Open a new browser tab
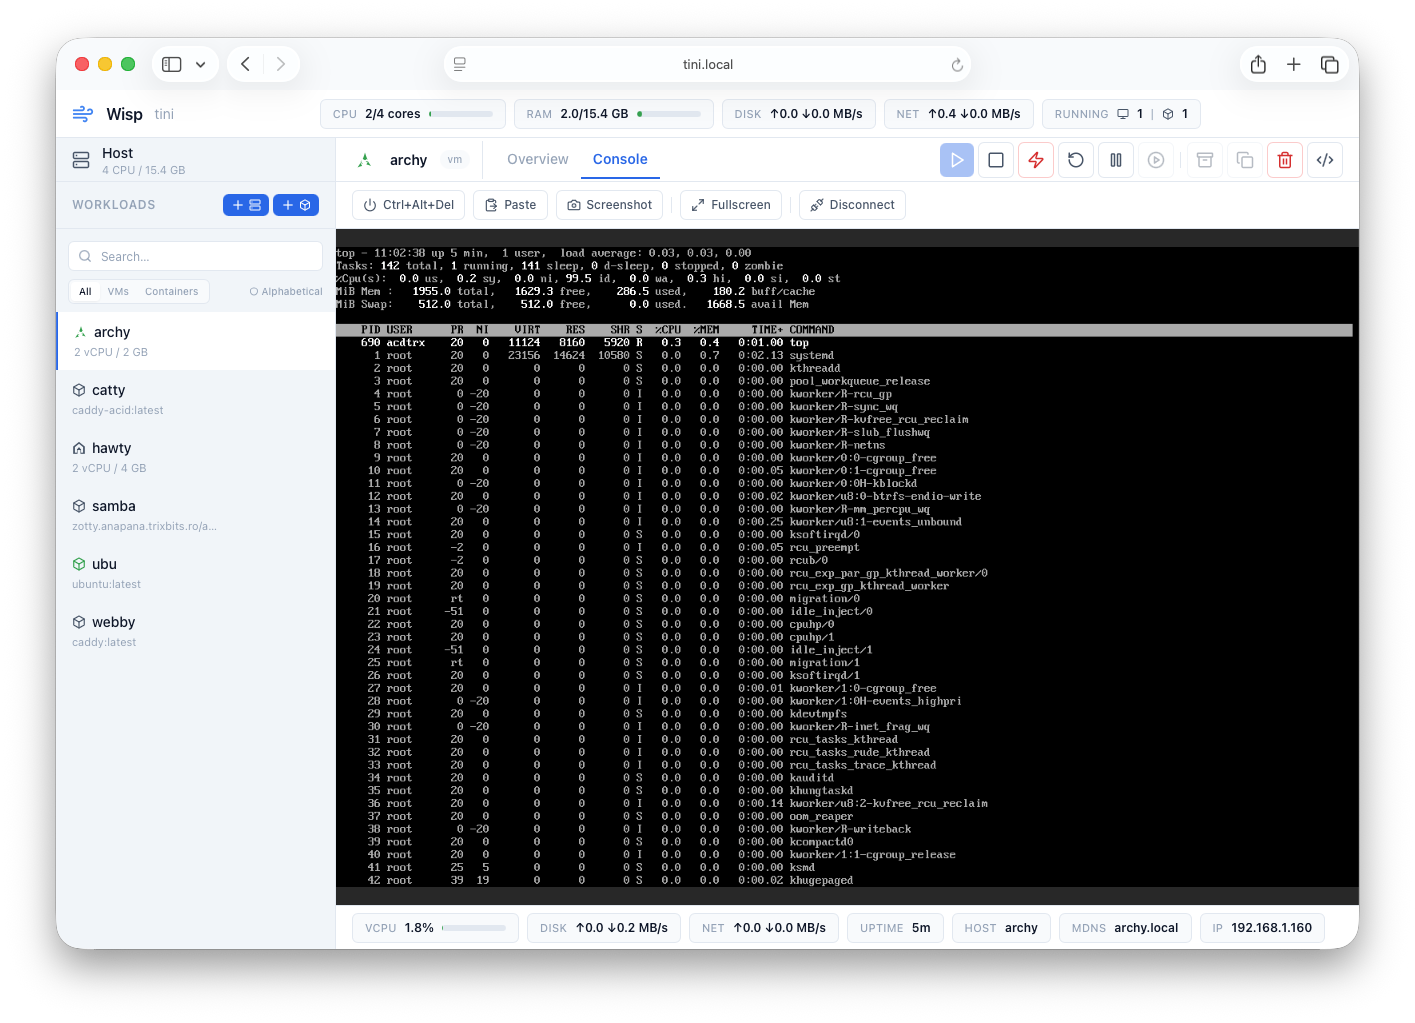The image size is (1415, 1023). (1294, 64)
